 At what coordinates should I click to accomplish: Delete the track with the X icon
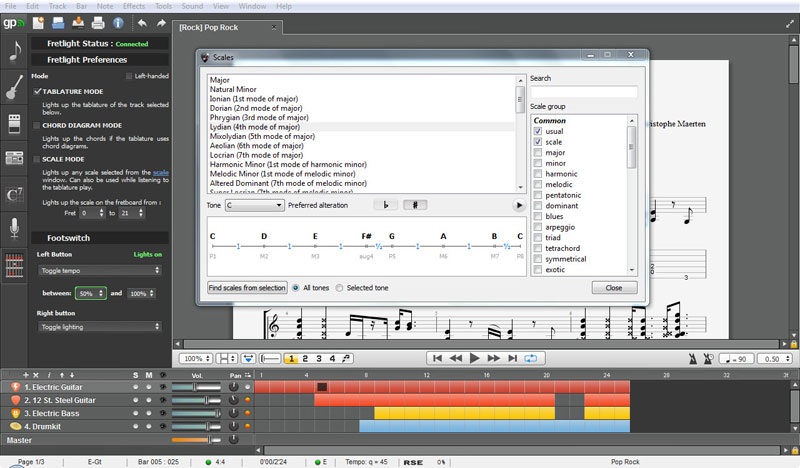[36, 375]
